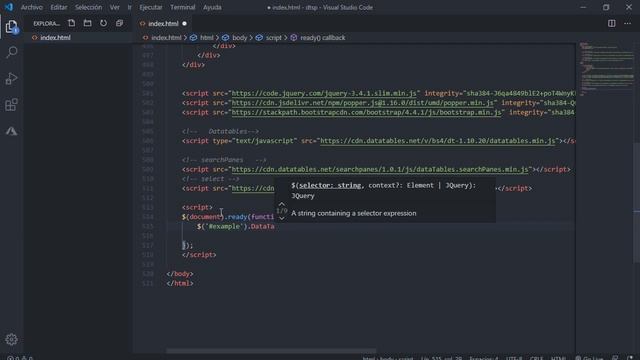Collapse all folders in Explorer
Screen dimensions: 640x360
119,23
